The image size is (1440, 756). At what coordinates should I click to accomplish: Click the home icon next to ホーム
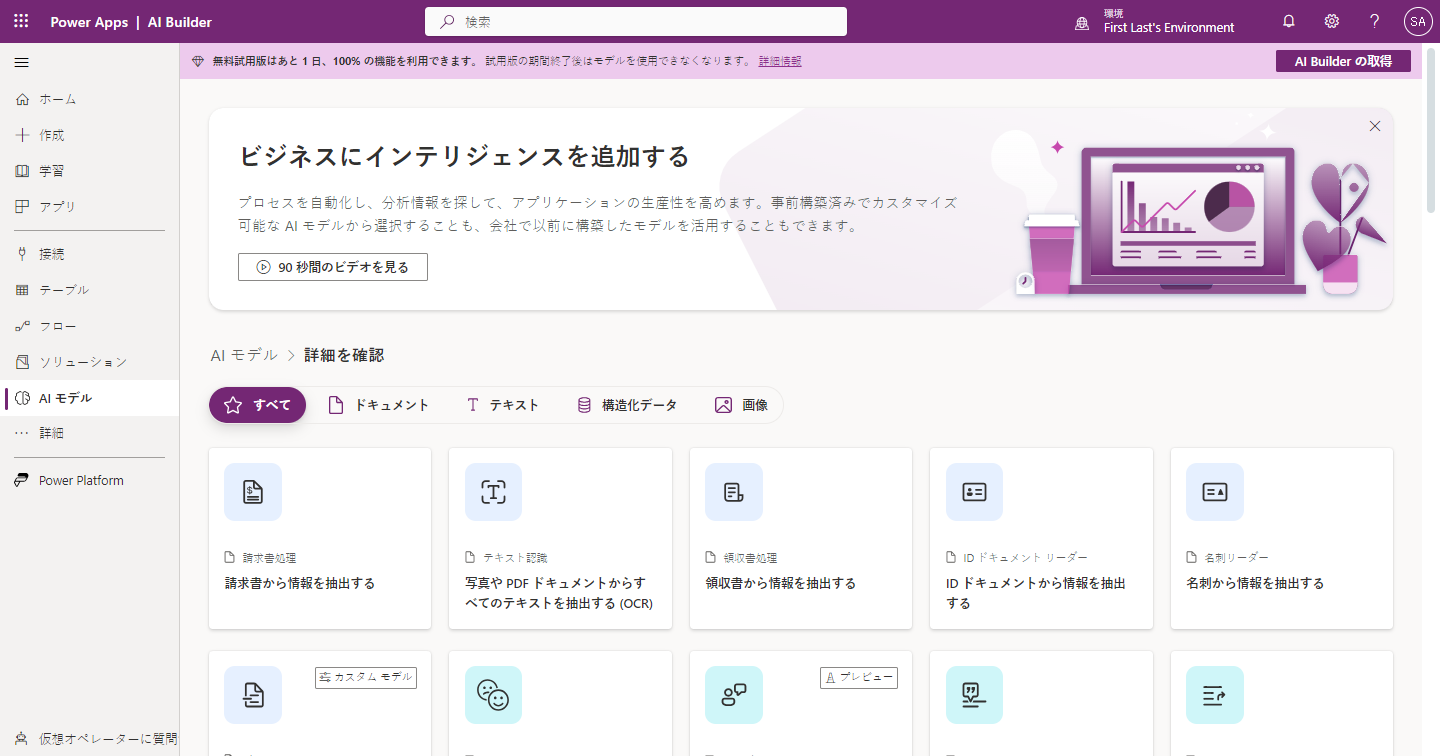click(x=23, y=99)
